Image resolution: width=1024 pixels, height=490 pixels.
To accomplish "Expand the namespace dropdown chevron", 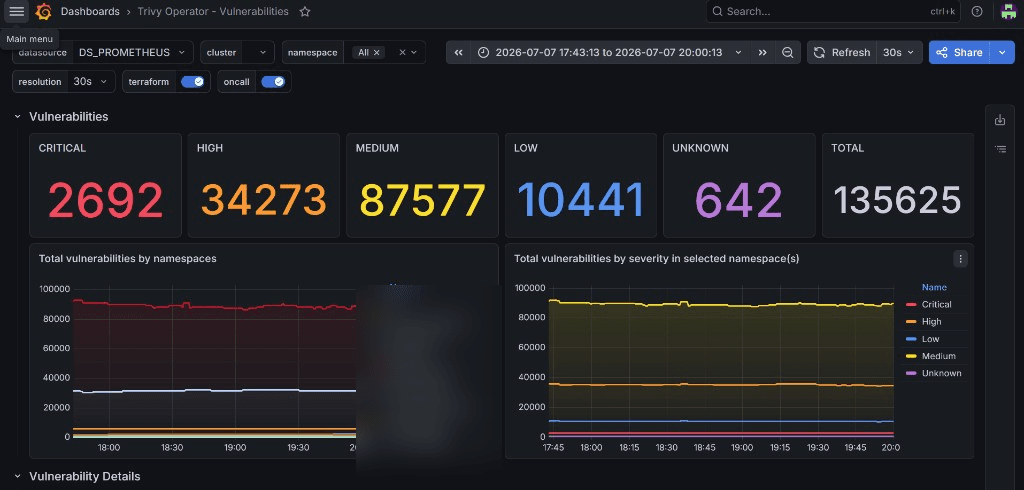I will (414, 52).
